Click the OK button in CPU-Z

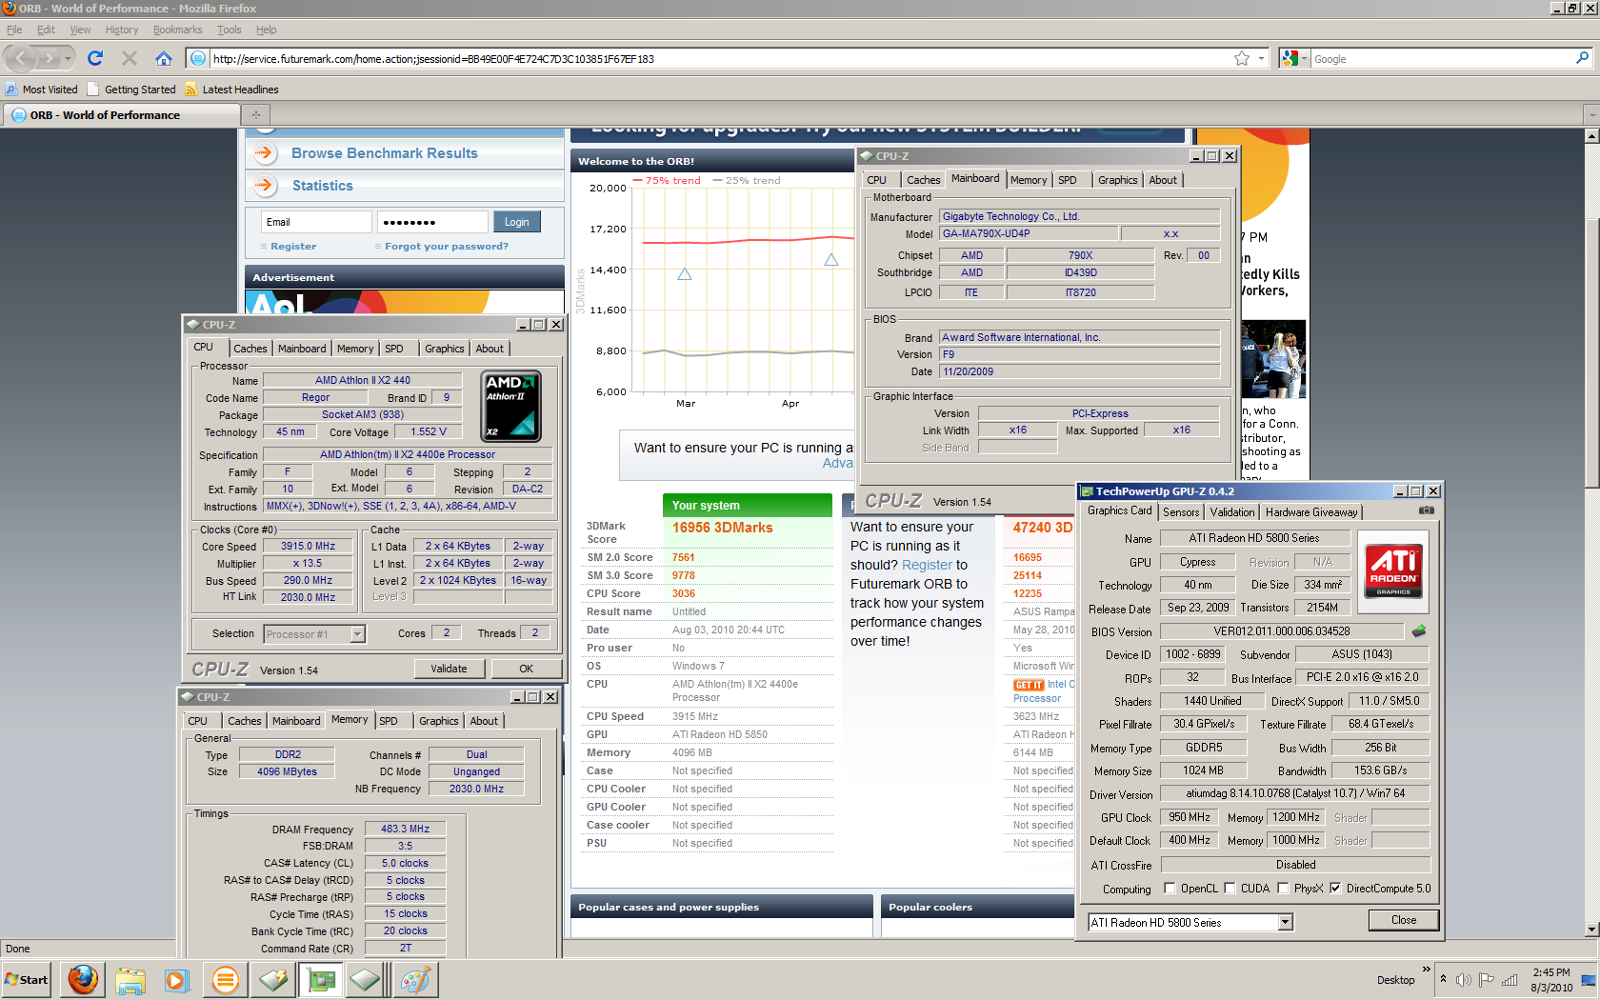coord(526,668)
